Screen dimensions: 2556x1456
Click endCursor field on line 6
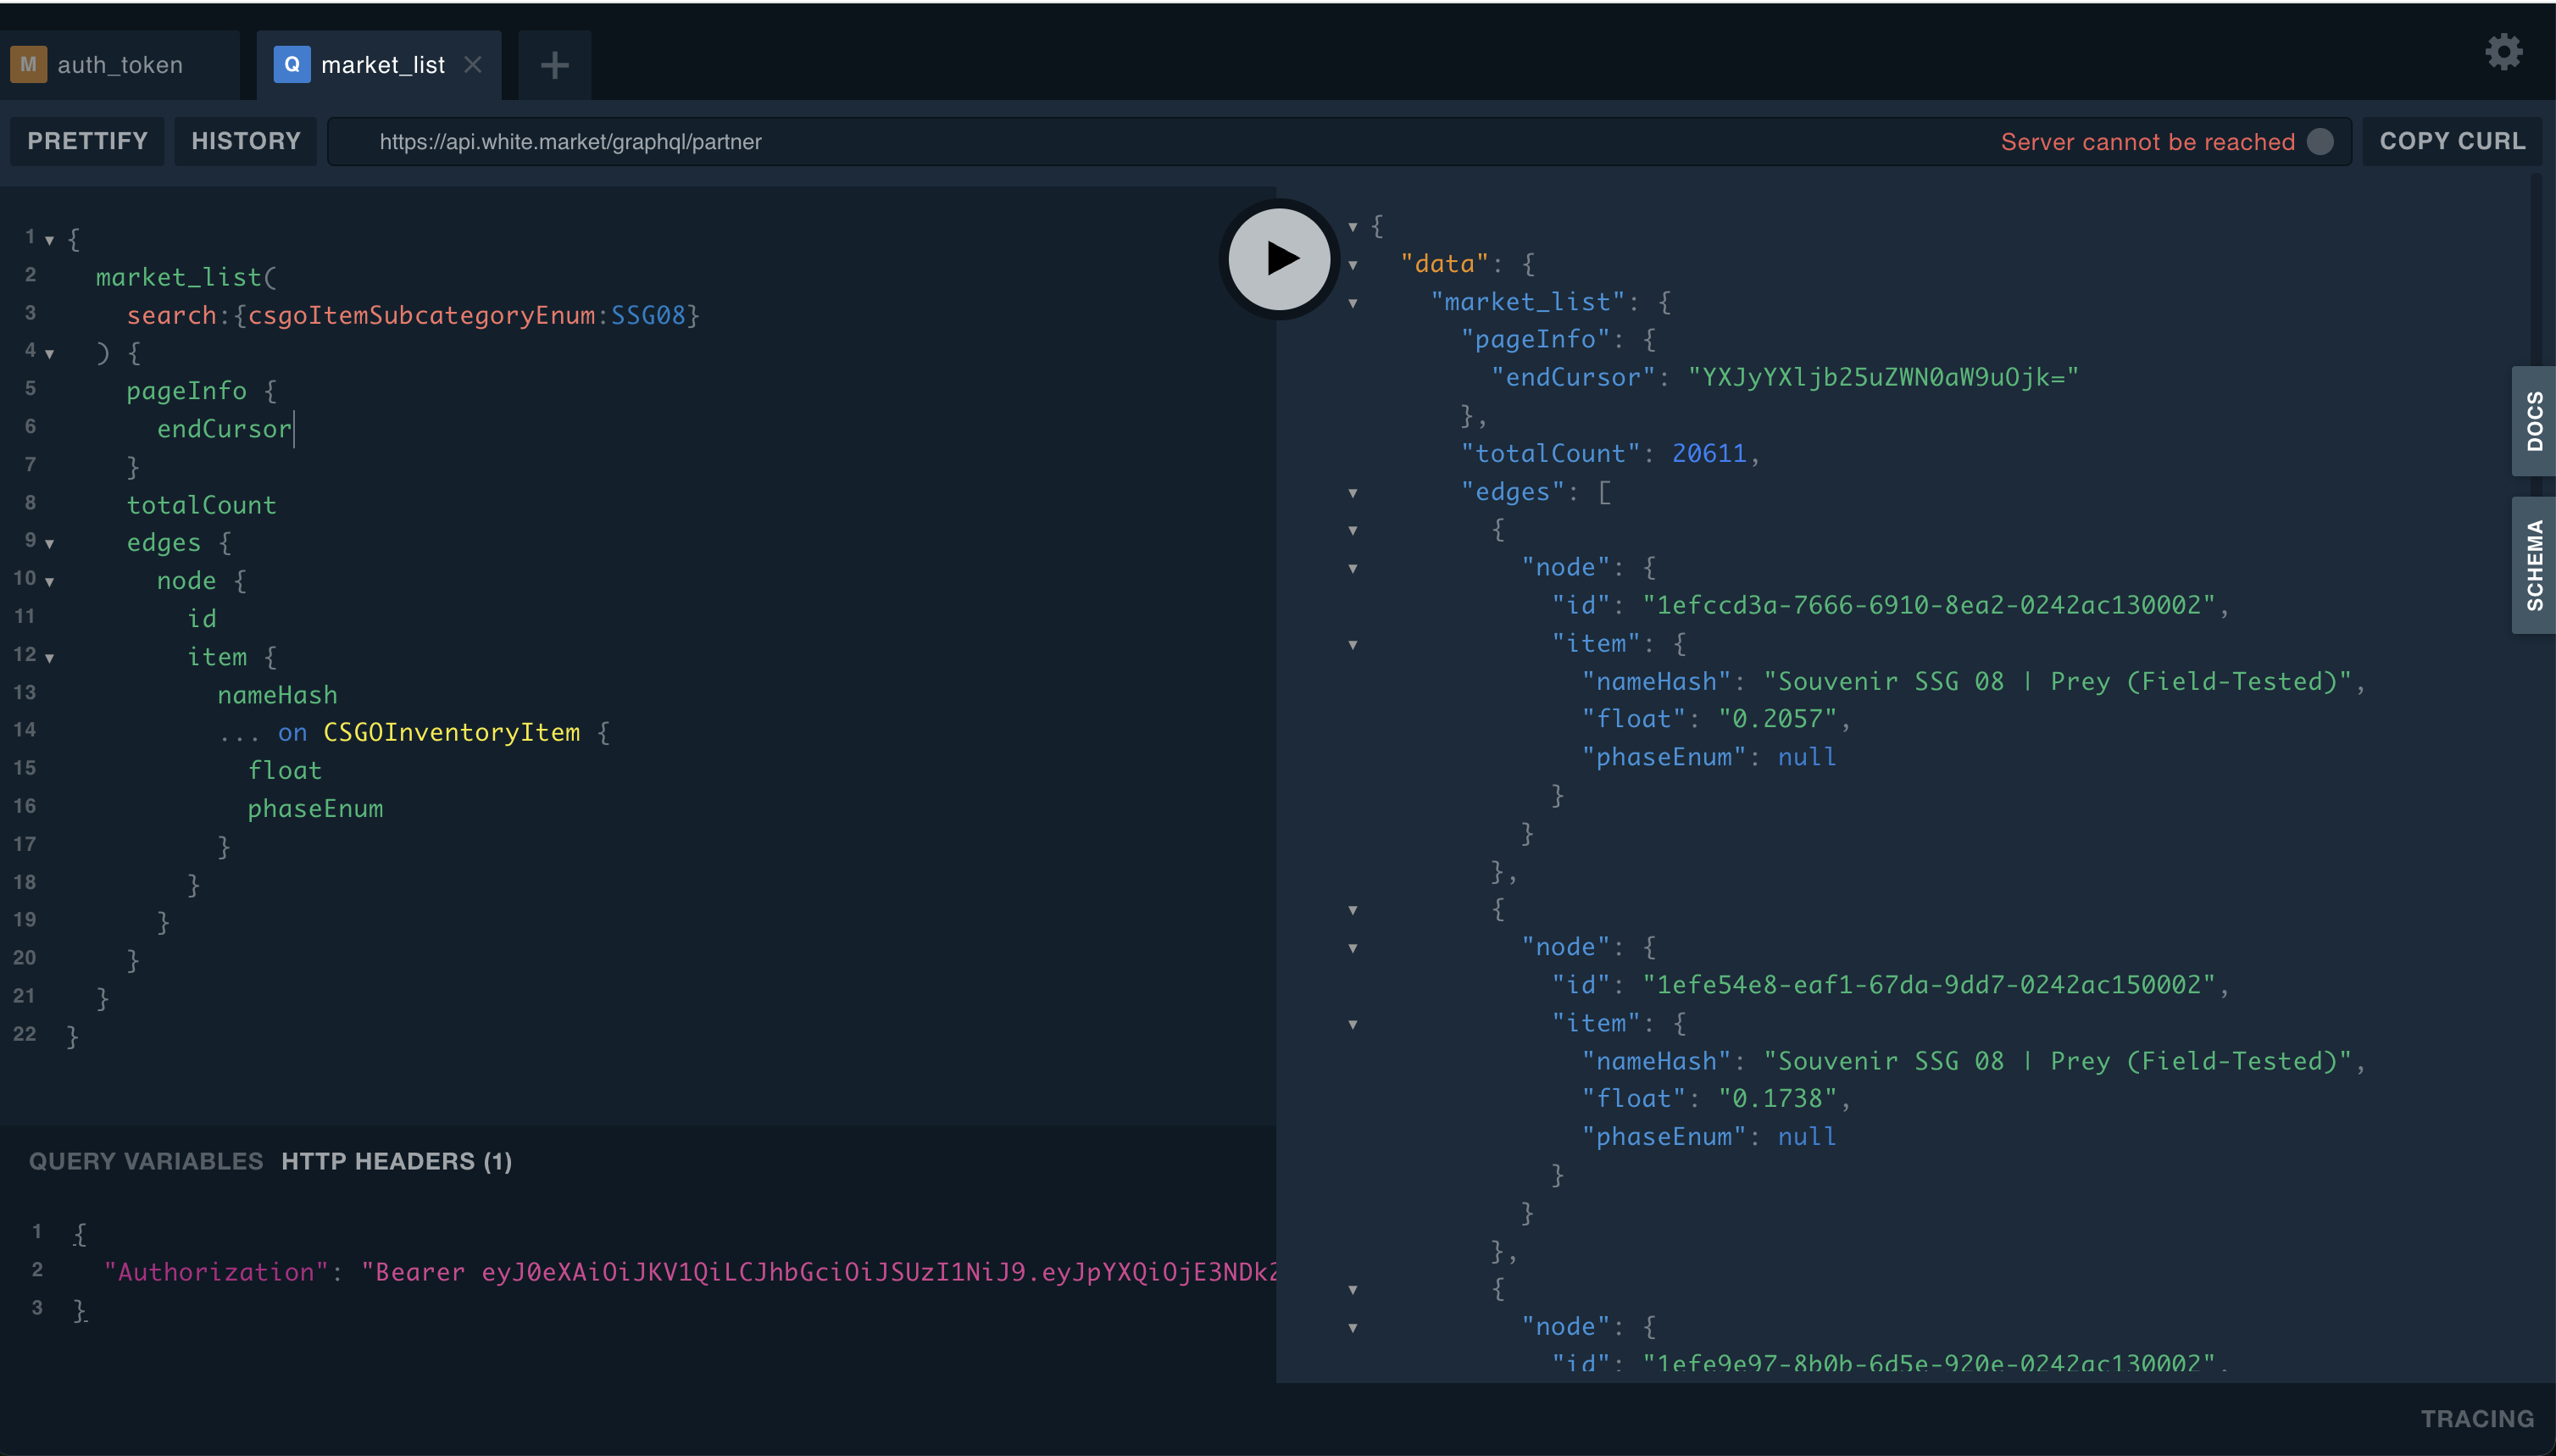224,429
